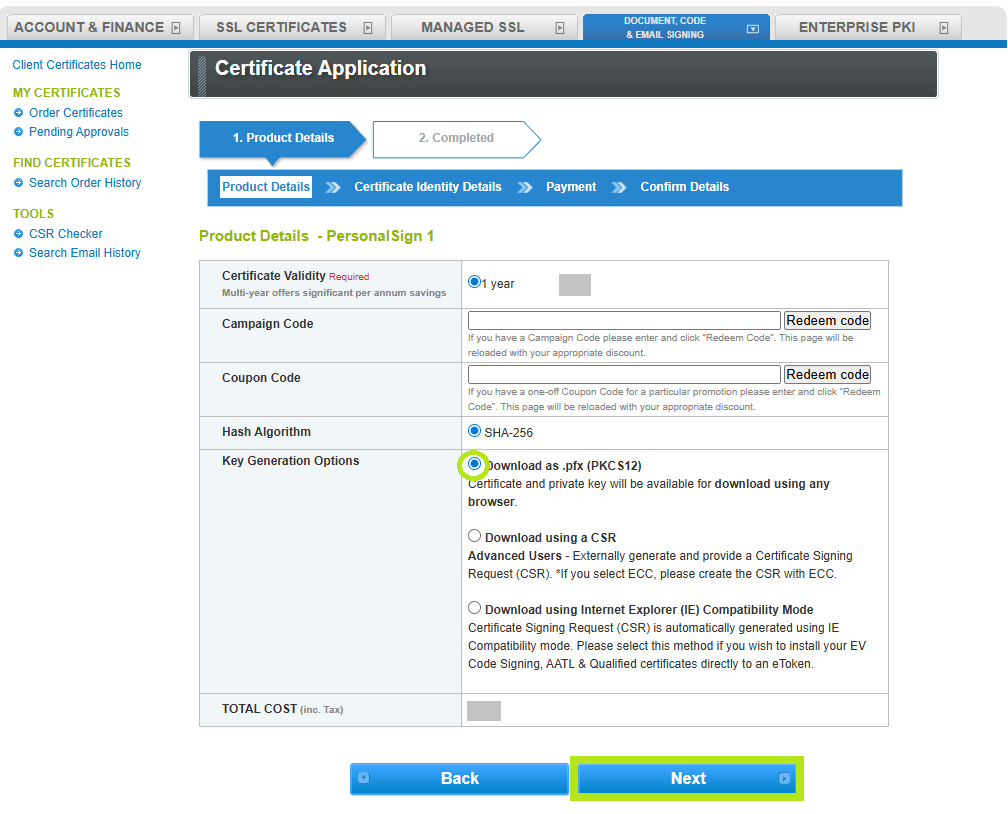
Task: Click the bullet icon beside Search Order History
Action: pyautogui.click(x=18, y=183)
